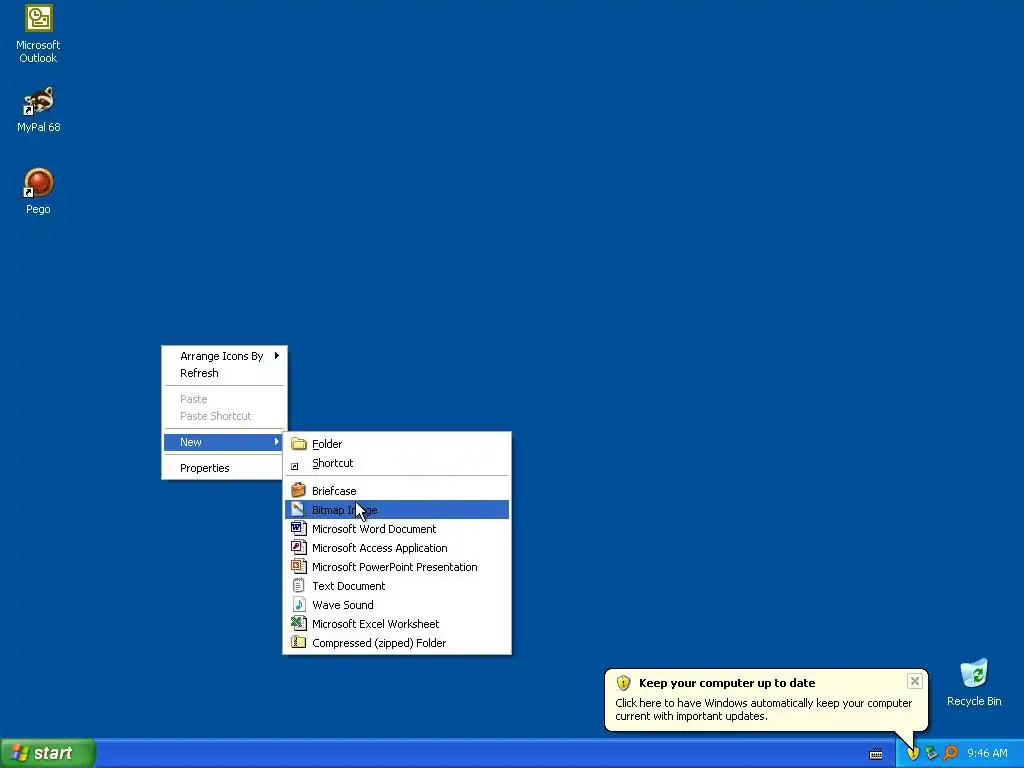Click the Excel Worksheet icon in submenu
The width and height of the screenshot is (1024, 768).
pyautogui.click(x=298, y=624)
